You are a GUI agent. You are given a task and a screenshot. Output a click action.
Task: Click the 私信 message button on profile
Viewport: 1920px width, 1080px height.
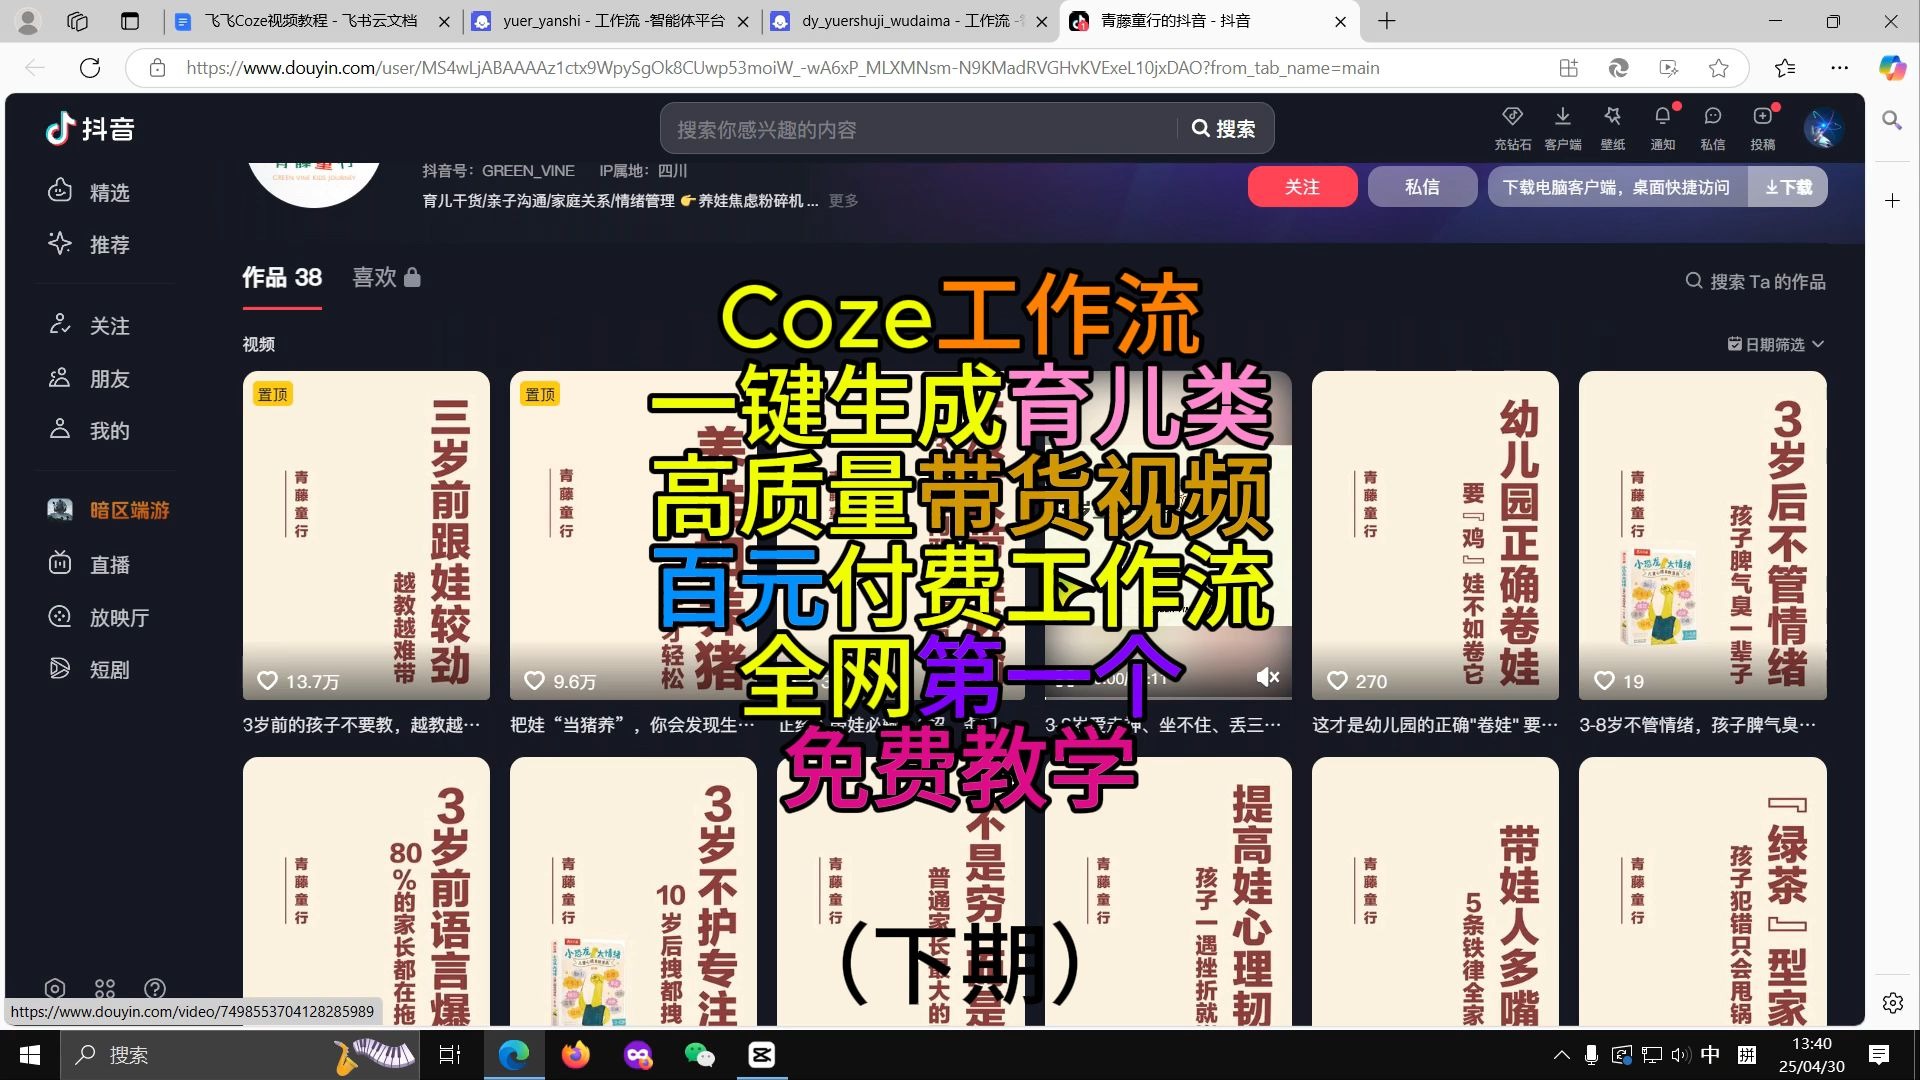click(1422, 187)
